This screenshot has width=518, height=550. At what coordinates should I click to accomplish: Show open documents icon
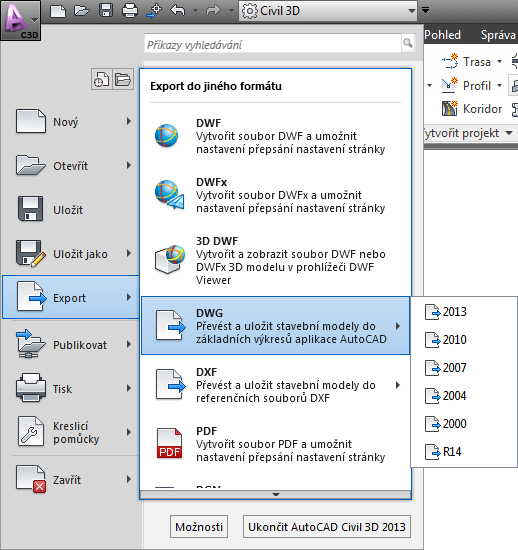123,79
